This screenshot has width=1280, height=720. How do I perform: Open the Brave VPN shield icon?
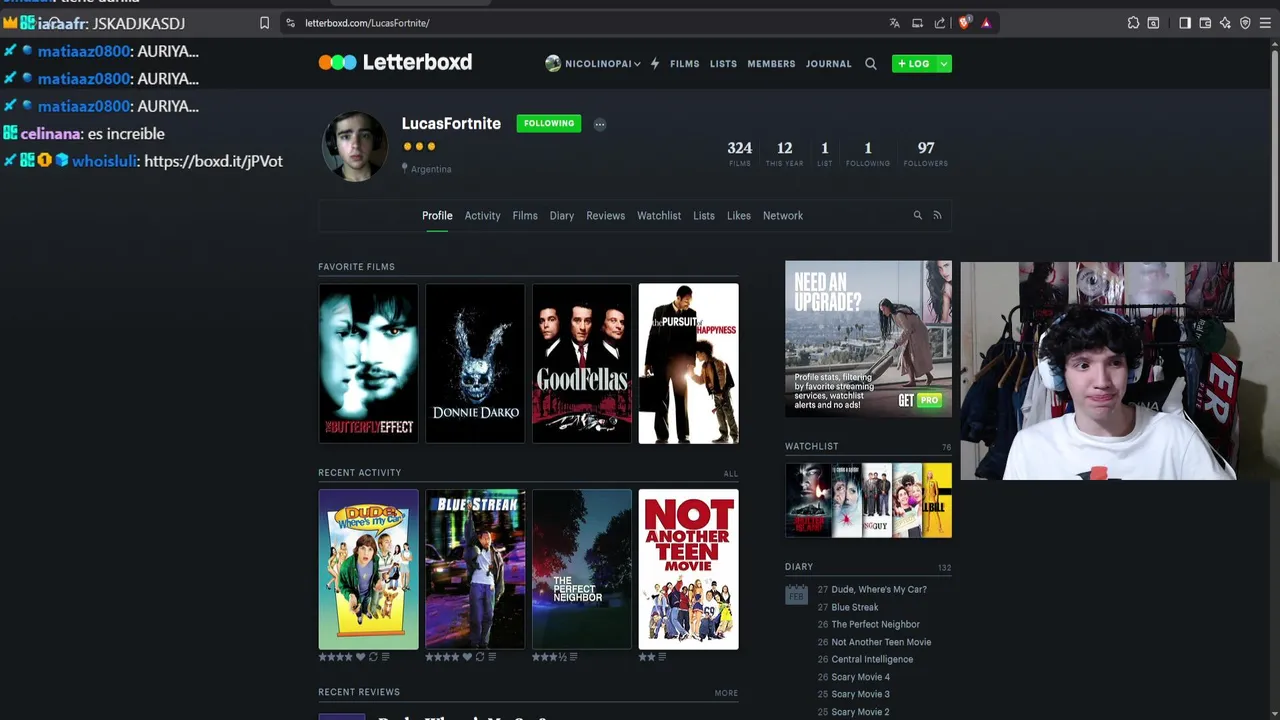[1245, 23]
